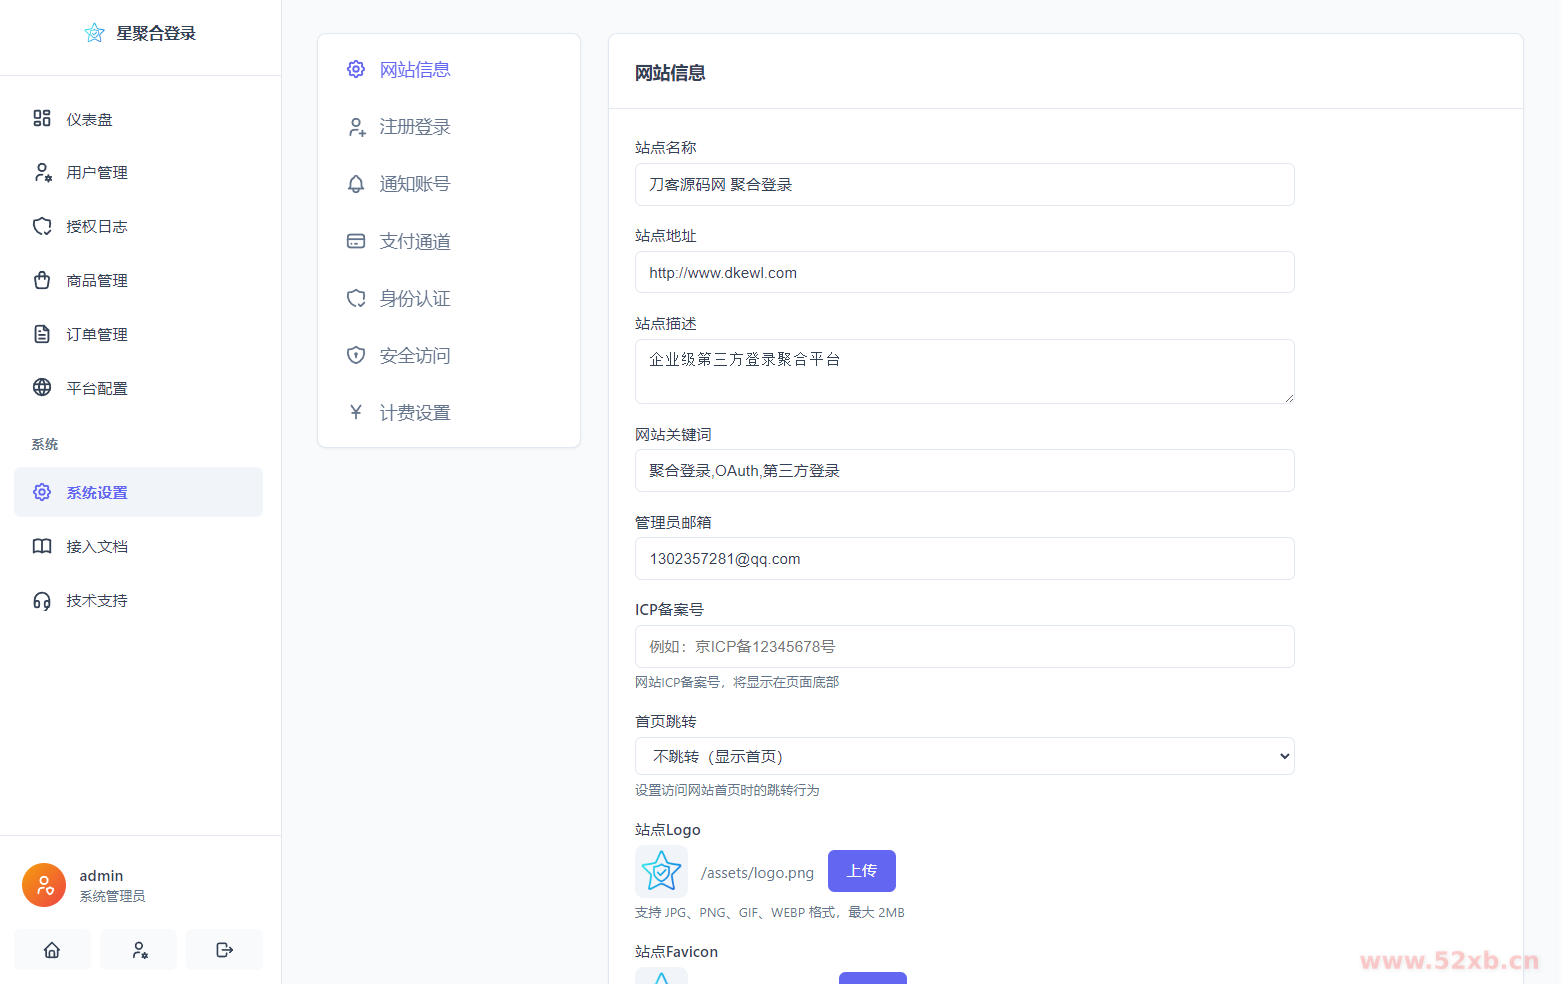
Task: Open user settings icon beside home button
Action: click(139, 950)
